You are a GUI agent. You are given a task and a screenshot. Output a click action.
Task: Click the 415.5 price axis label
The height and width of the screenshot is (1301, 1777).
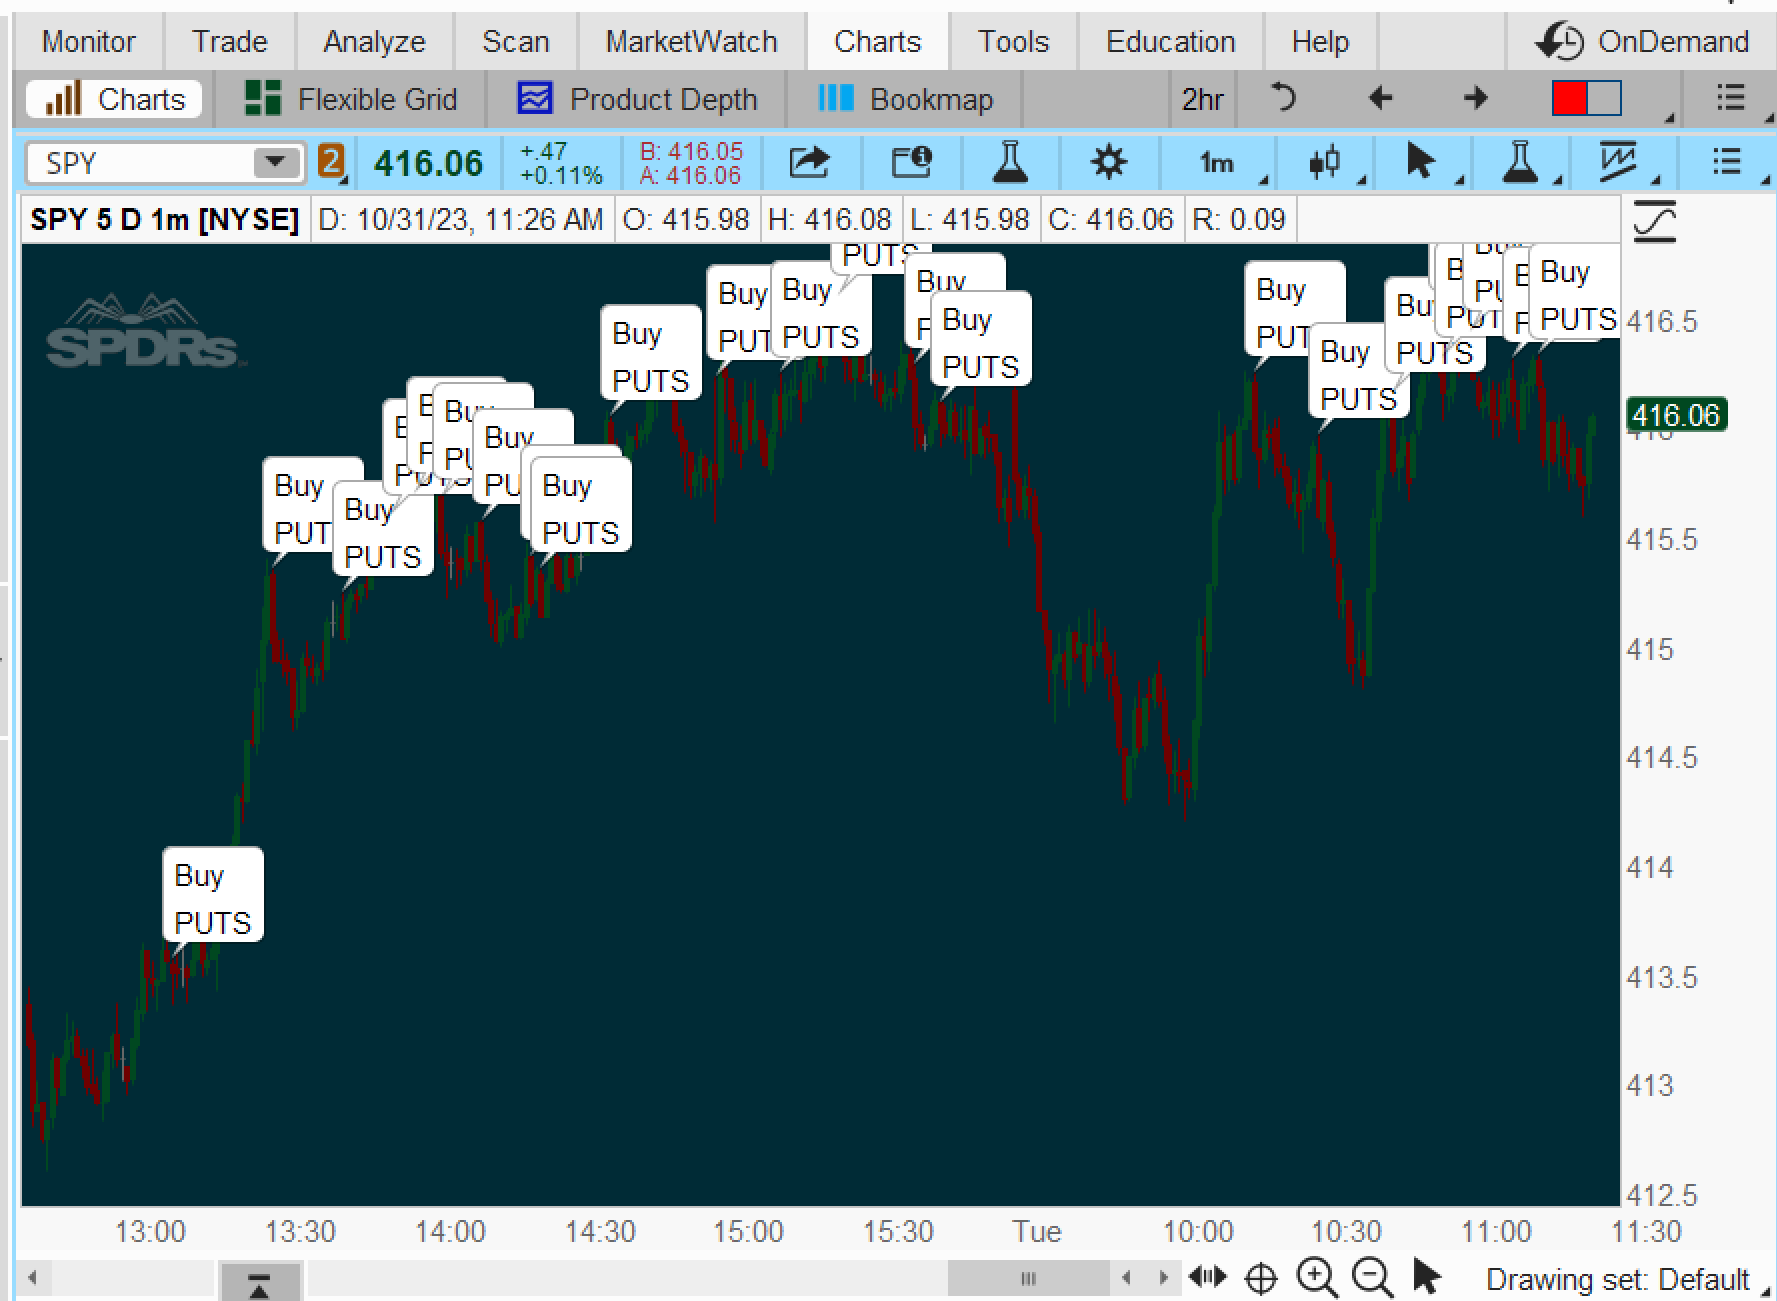tap(1662, 540)
